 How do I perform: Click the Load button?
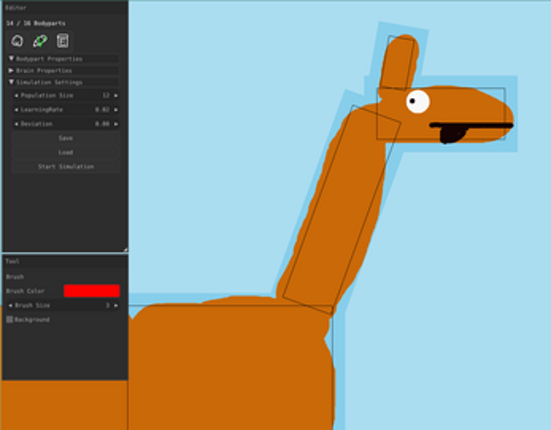pyautogui.click(x=66, y=152)
